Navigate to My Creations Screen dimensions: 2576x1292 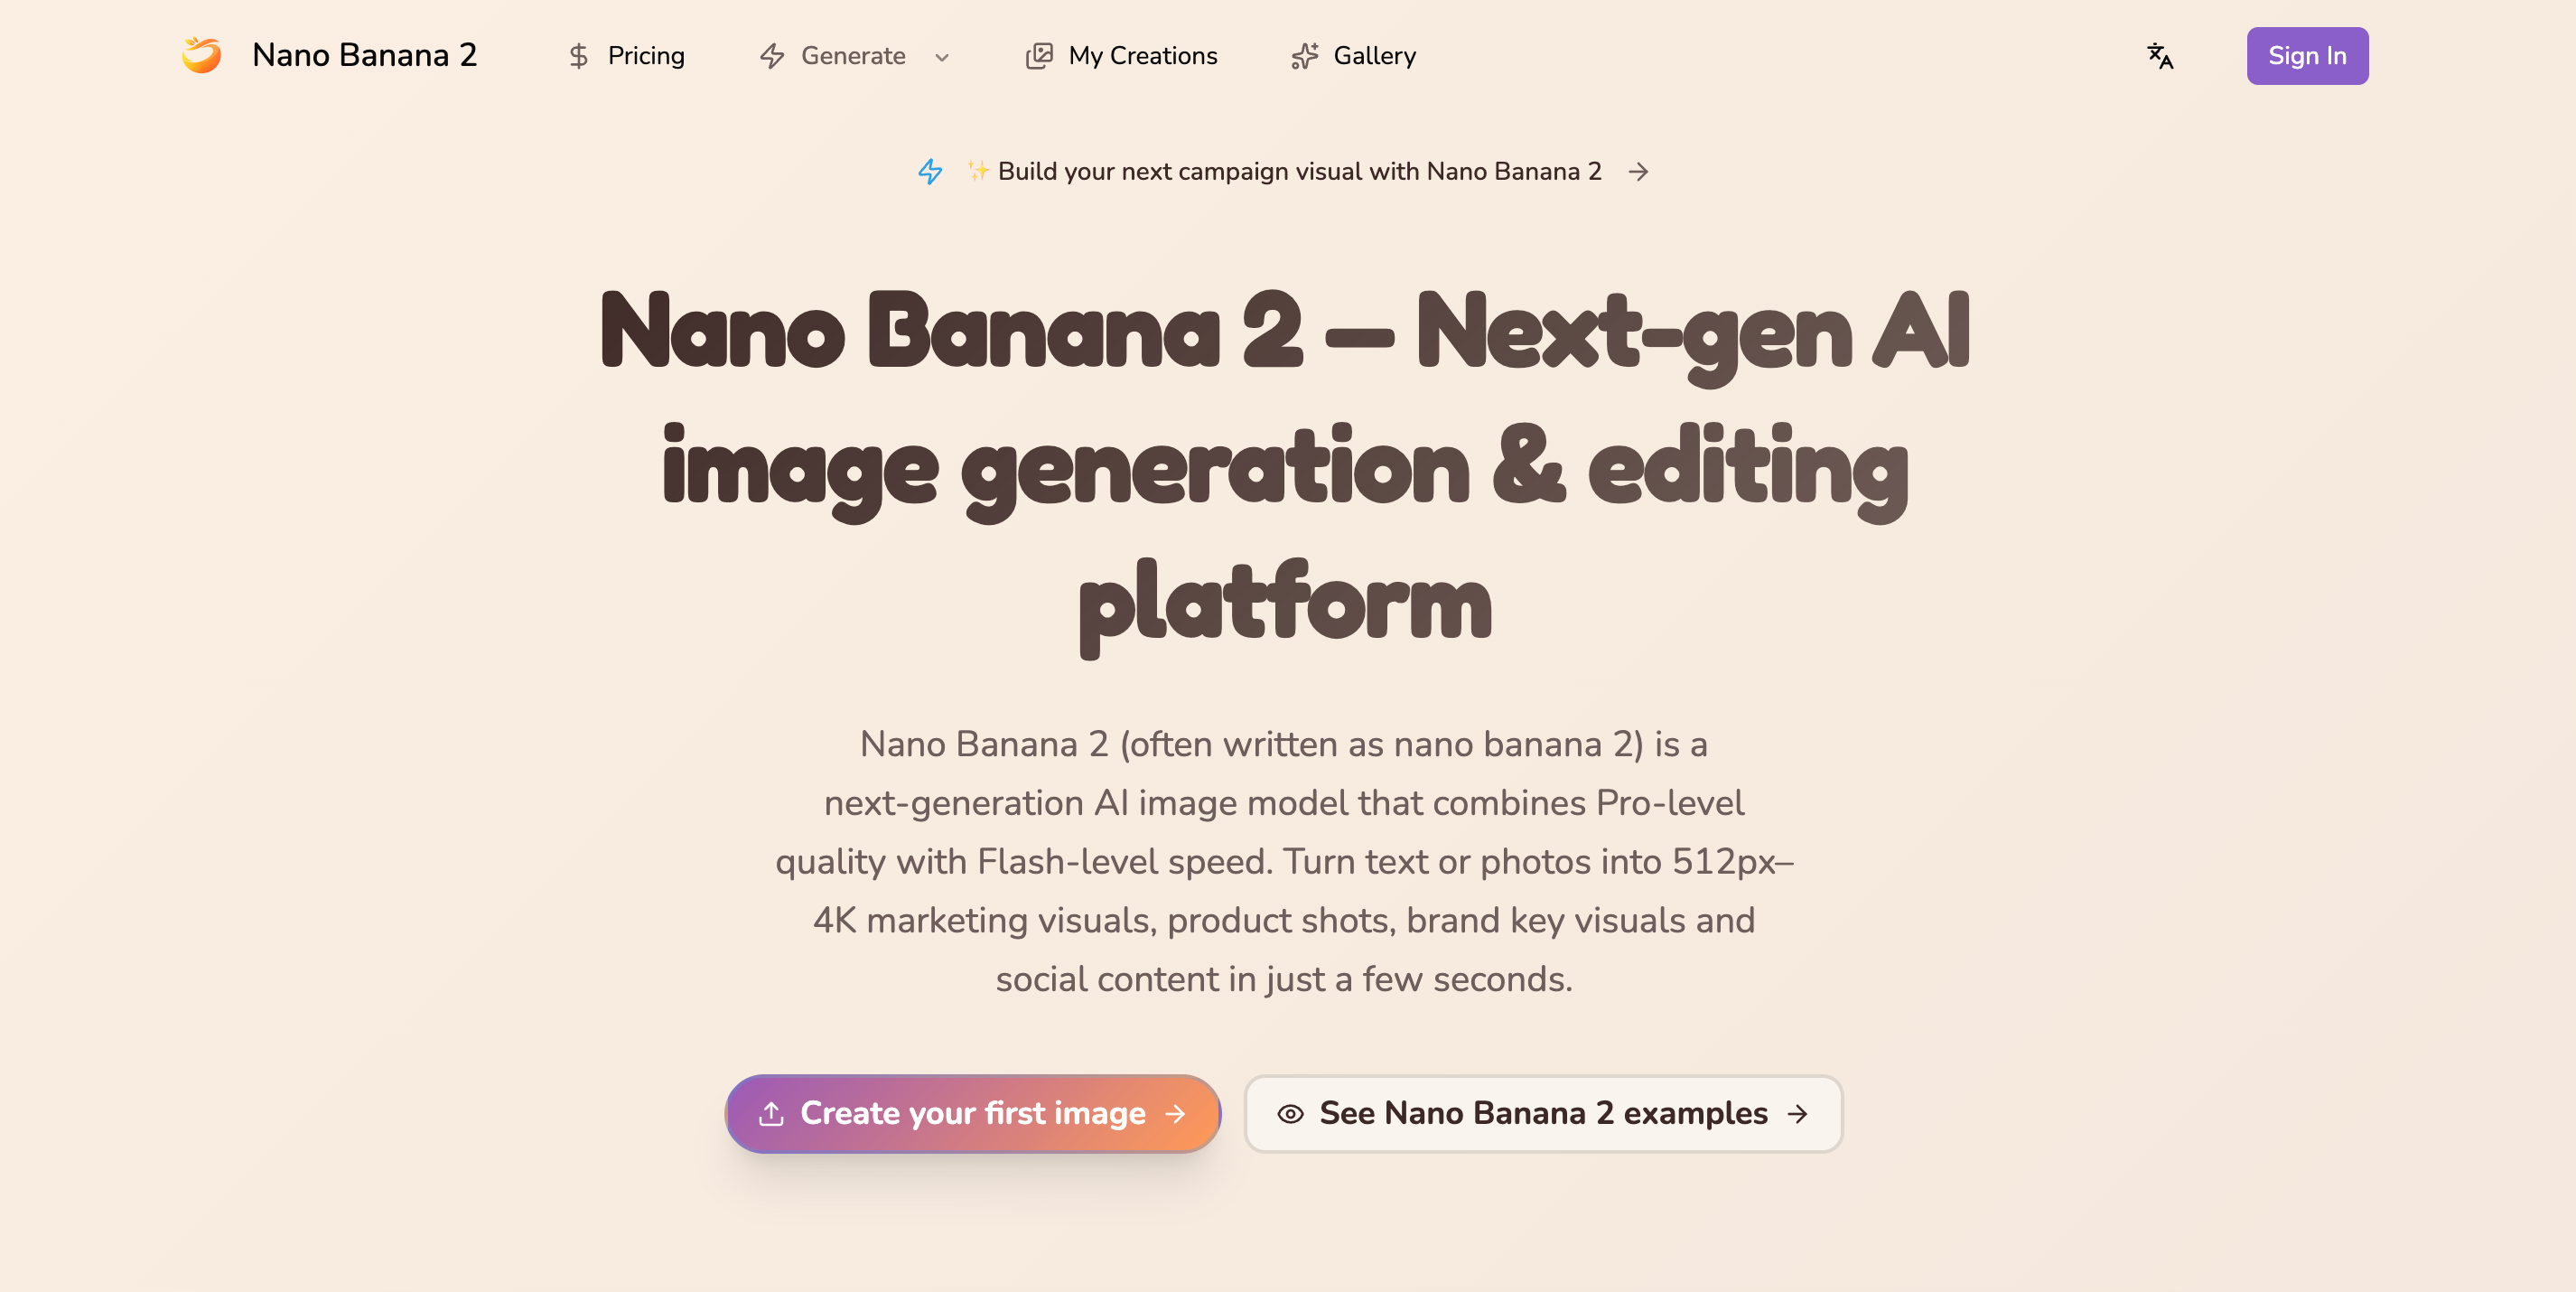[x=1142, y=56]
